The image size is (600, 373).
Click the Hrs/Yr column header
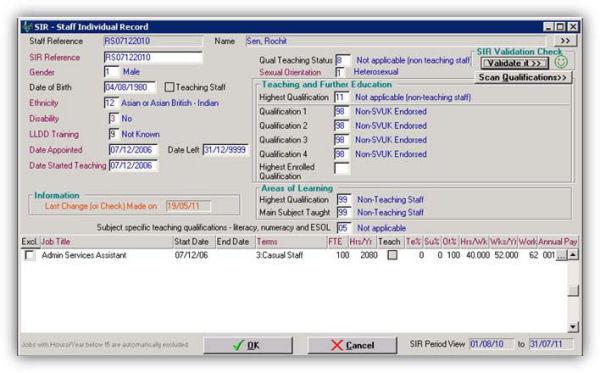tap(361, 242)
